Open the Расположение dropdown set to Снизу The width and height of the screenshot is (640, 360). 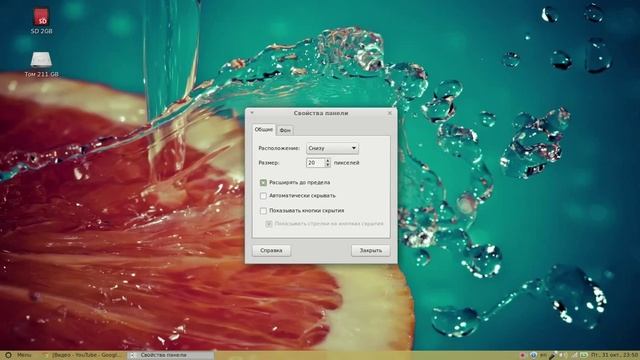(x=333, y=148)
